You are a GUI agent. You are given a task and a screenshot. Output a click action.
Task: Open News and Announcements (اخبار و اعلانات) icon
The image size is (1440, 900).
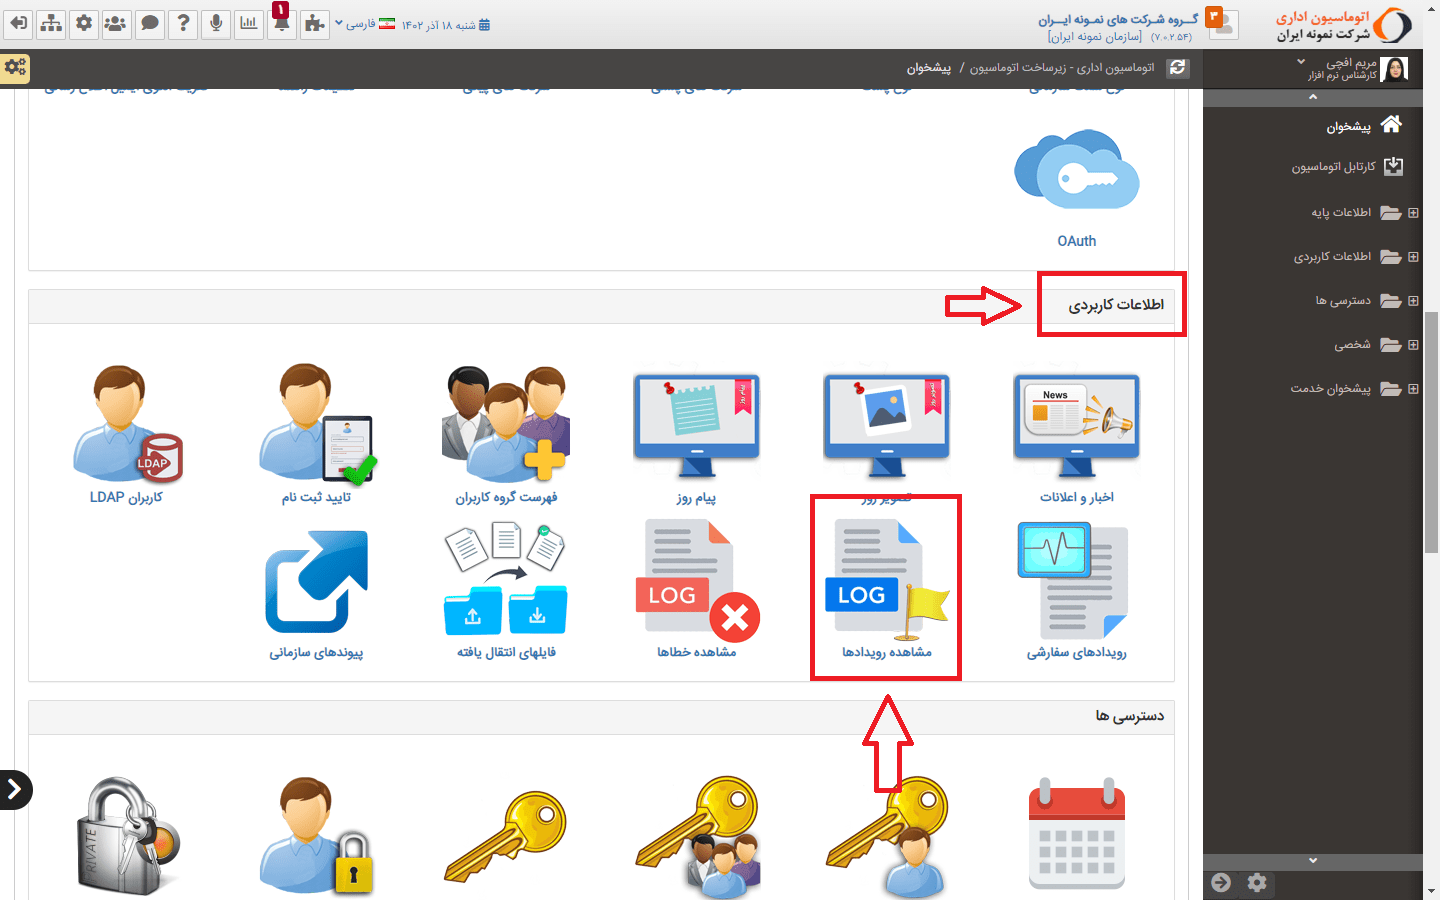tap(1076, 423)
